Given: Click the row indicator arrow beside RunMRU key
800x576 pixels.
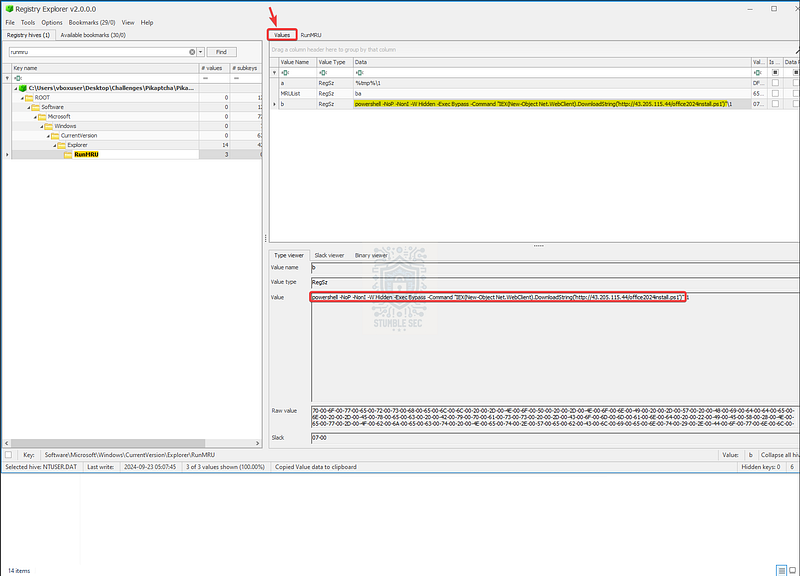Looking at the screenshot, I should 7,155.
